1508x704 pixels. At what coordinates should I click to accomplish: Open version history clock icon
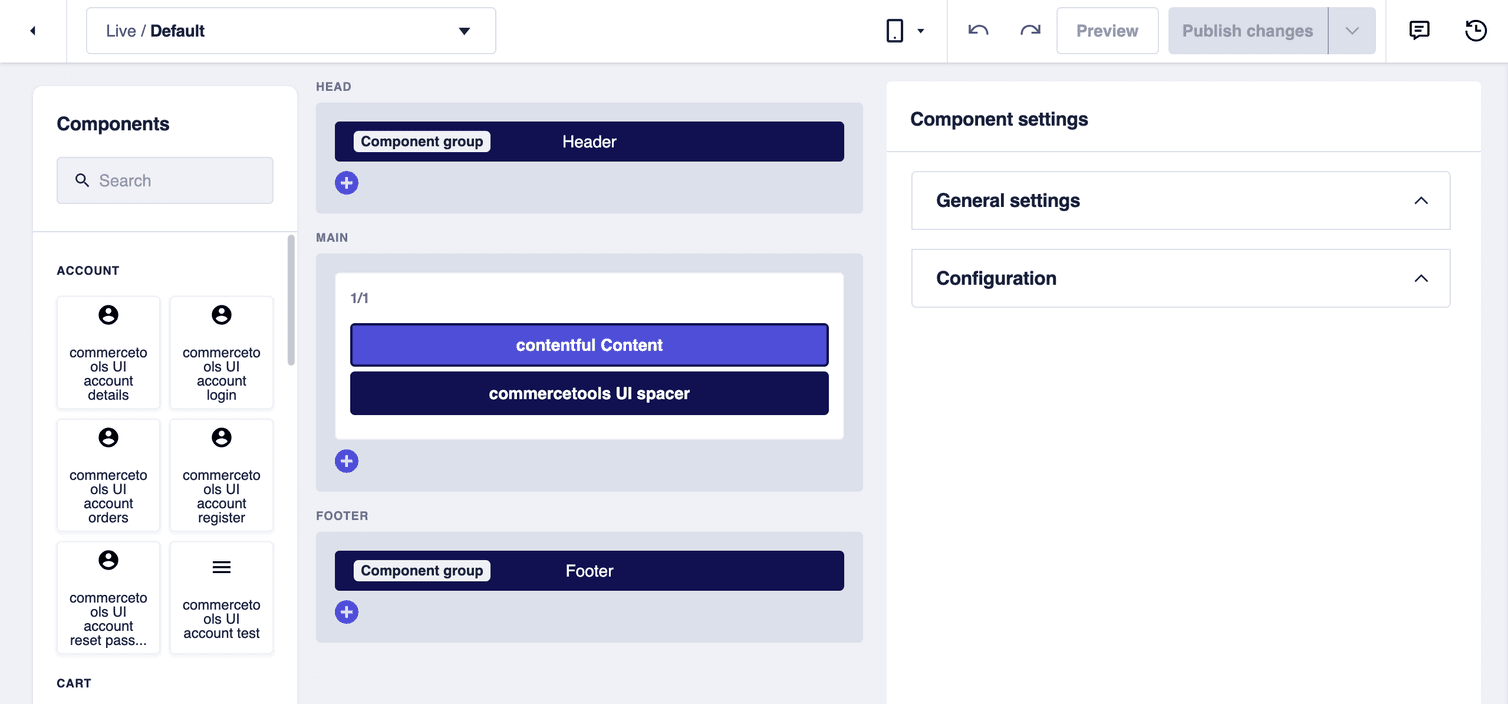[1475, 30]
